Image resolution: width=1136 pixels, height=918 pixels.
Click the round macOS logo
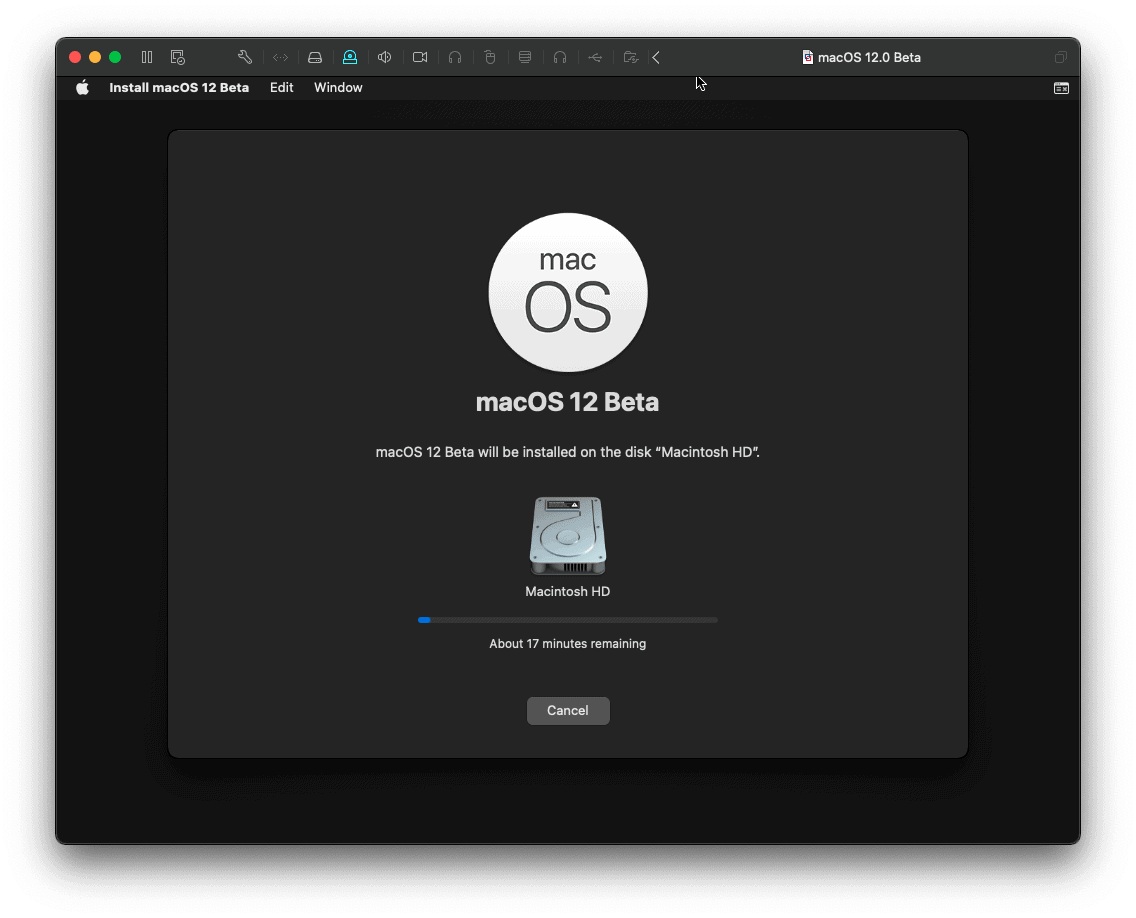pyautogui.click(x=568, y=292)
